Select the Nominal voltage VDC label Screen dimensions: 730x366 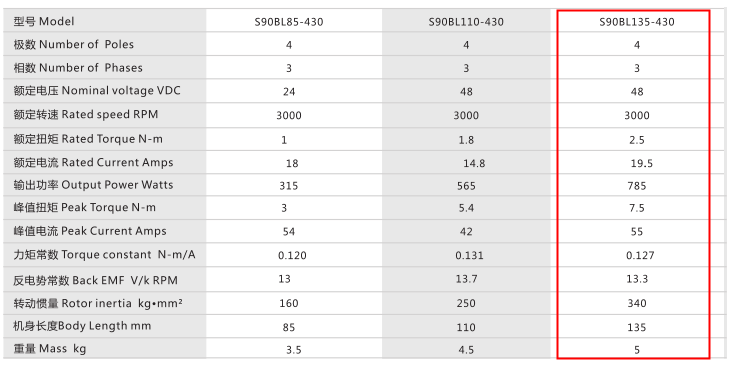click(x=97, y=90)
